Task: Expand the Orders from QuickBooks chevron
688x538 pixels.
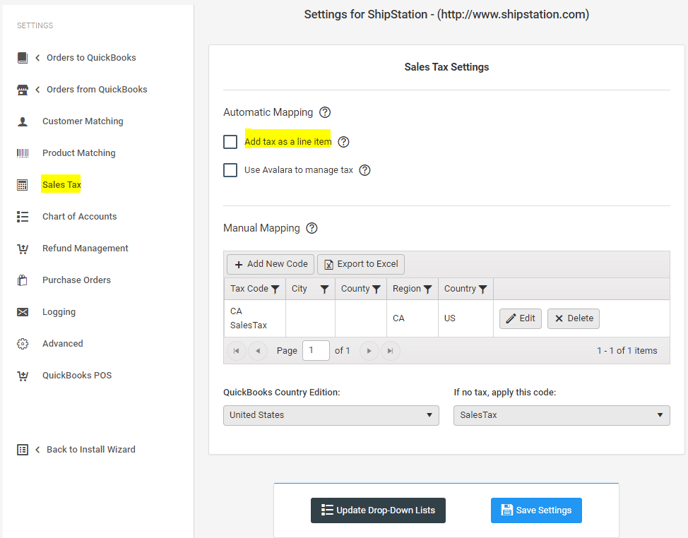Action: click(x=38, y=90)
